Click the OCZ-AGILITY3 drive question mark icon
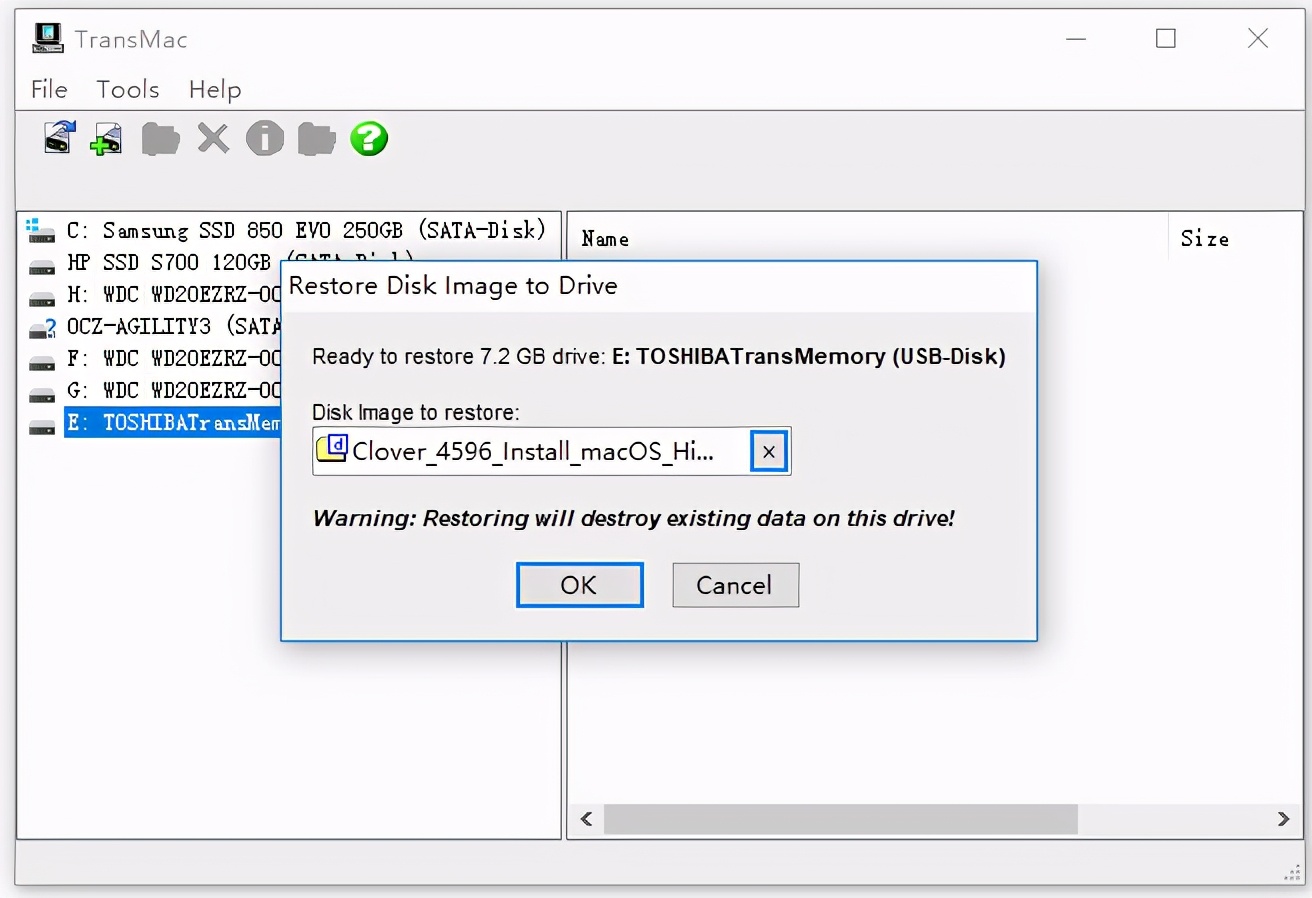Viewport: 1312px width, 898px height. pyautogui.click(x=42, y=327)
